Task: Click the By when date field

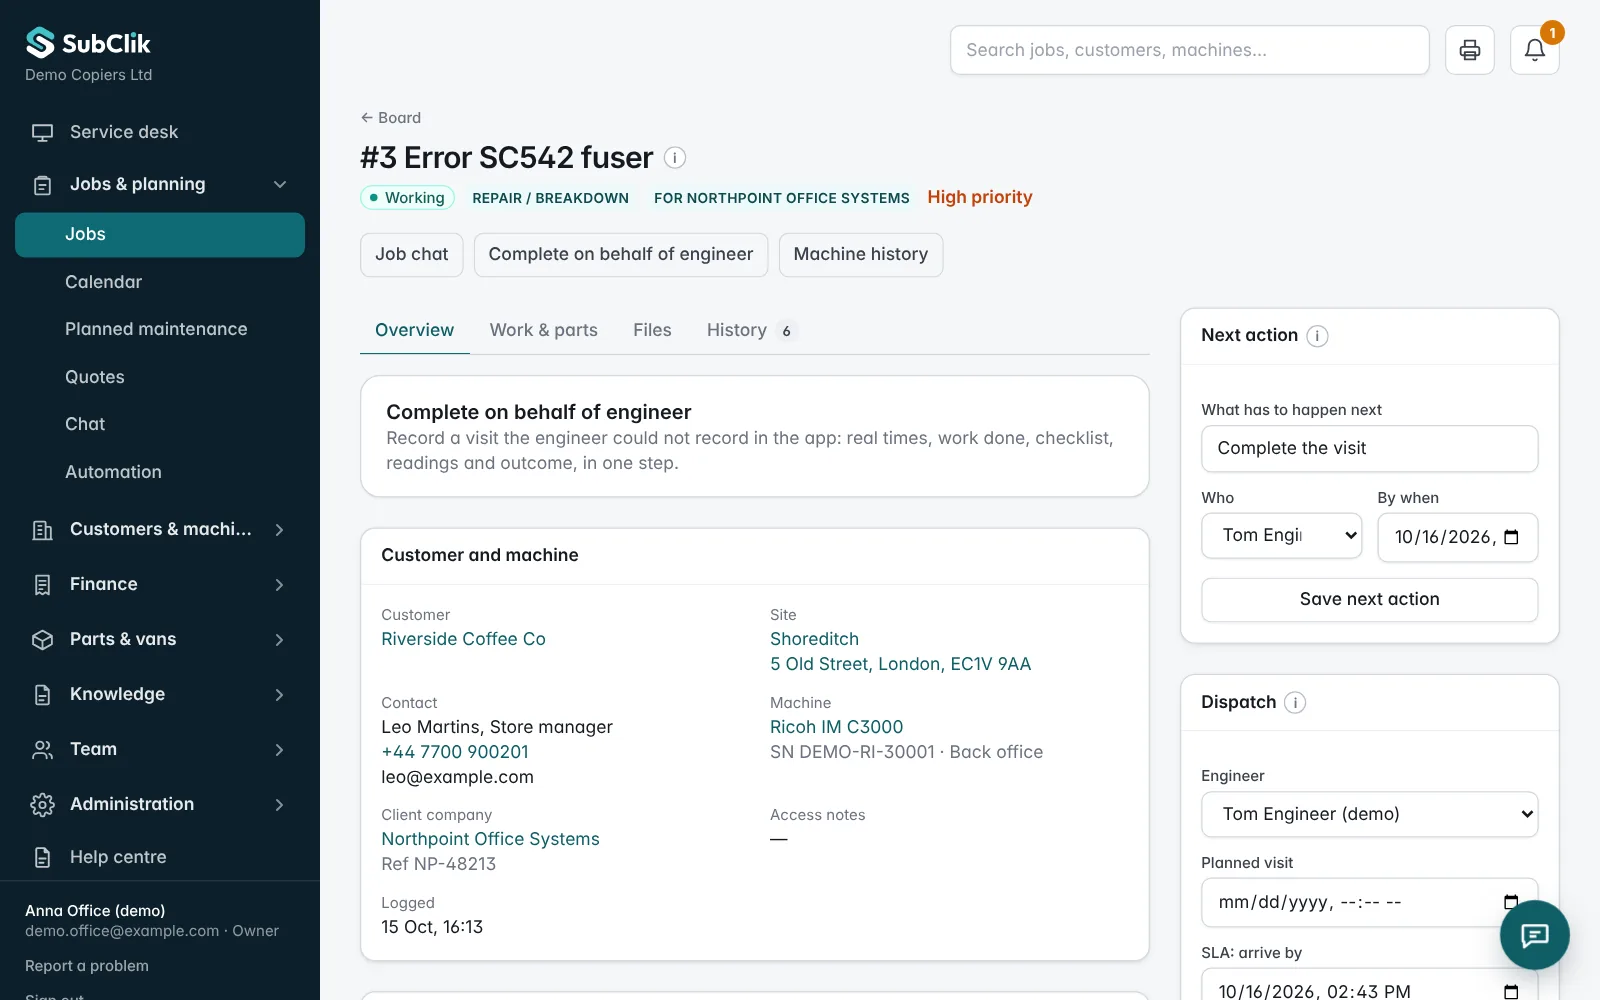Action: click(1457, 537)
